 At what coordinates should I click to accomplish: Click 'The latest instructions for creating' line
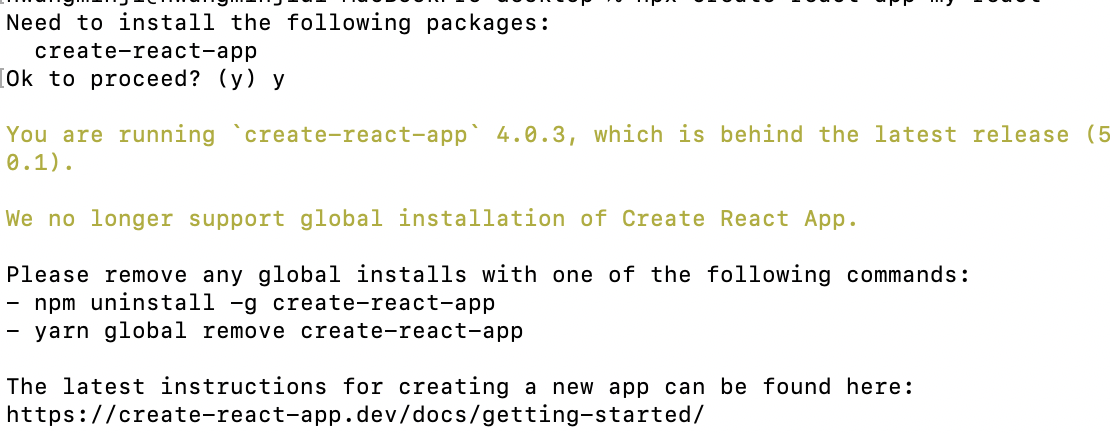tap(460, 387)
